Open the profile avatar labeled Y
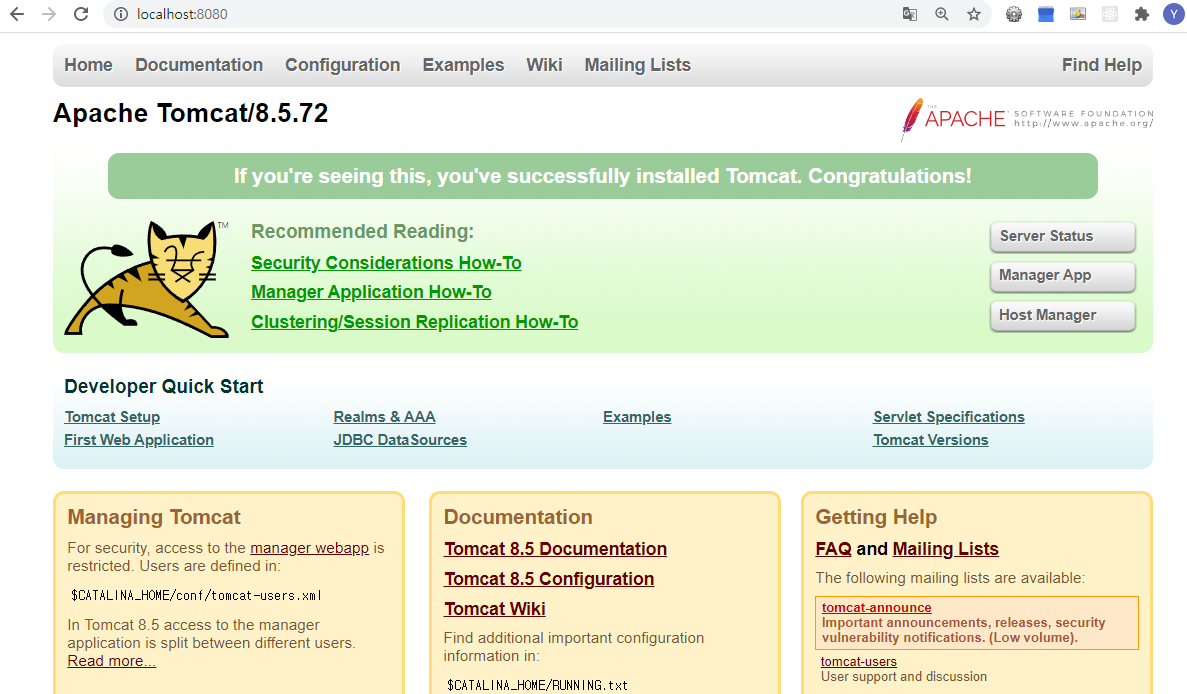The width and height of the screenshot is (1187, 694). (x=1174, y=14)
